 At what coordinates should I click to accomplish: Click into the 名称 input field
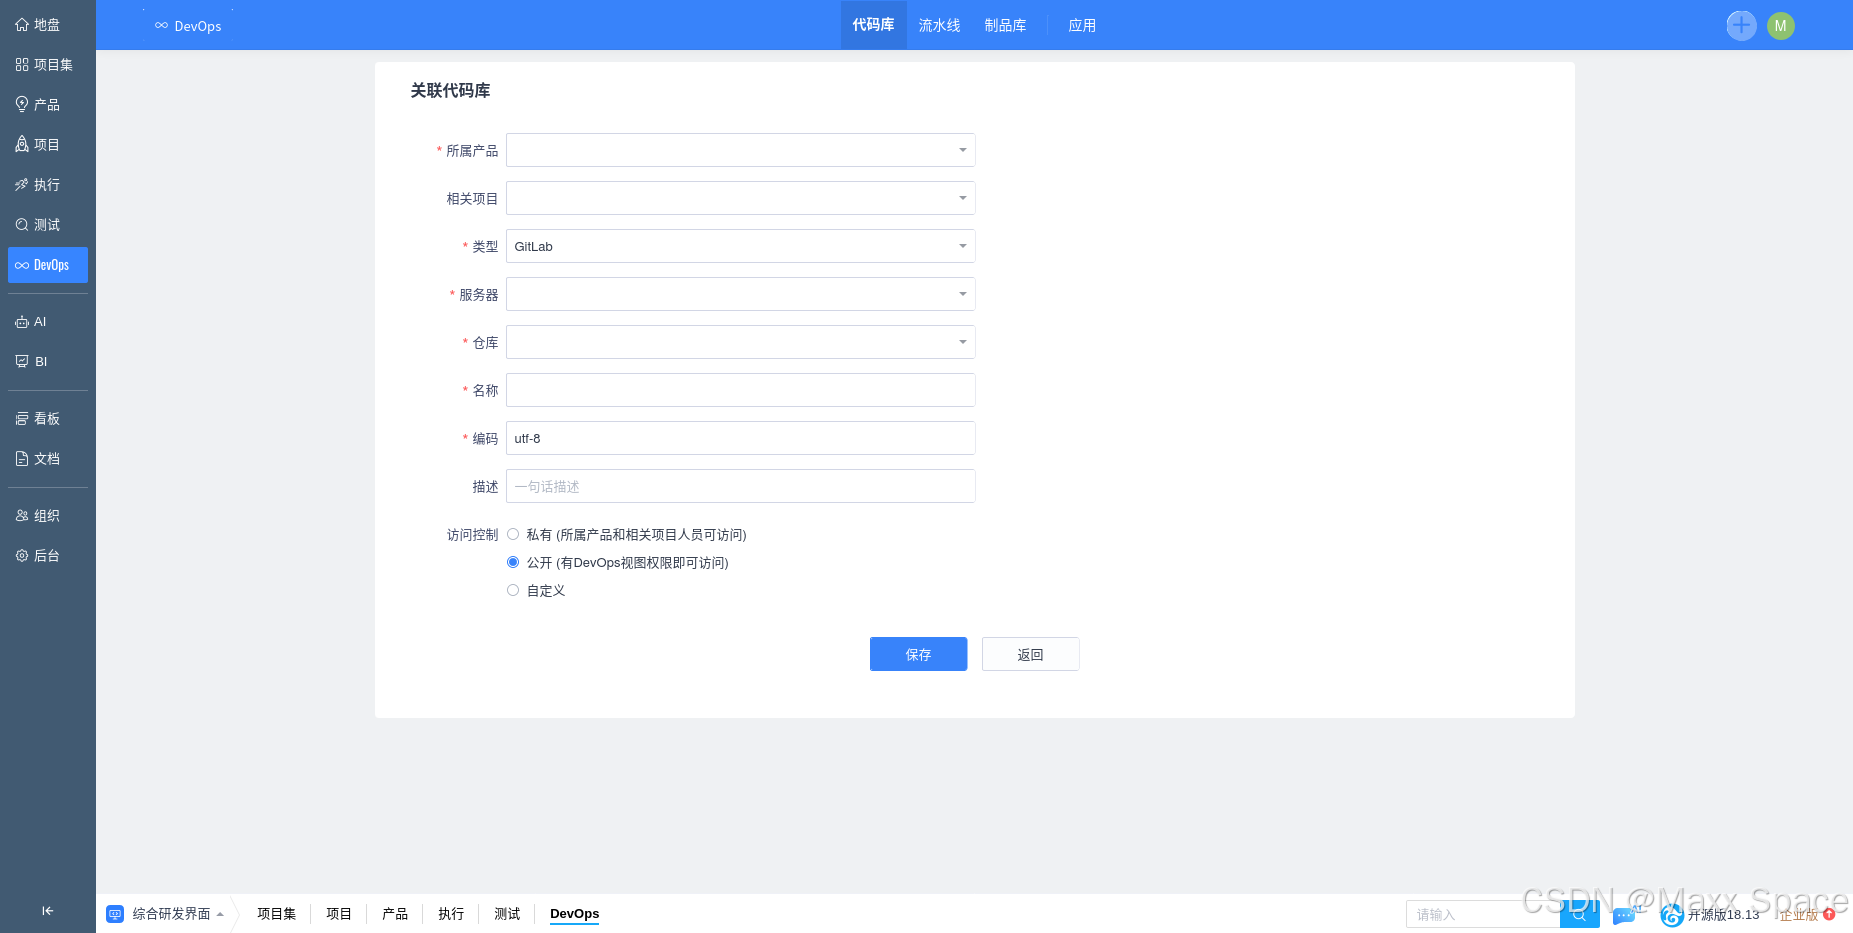point(741,390)
